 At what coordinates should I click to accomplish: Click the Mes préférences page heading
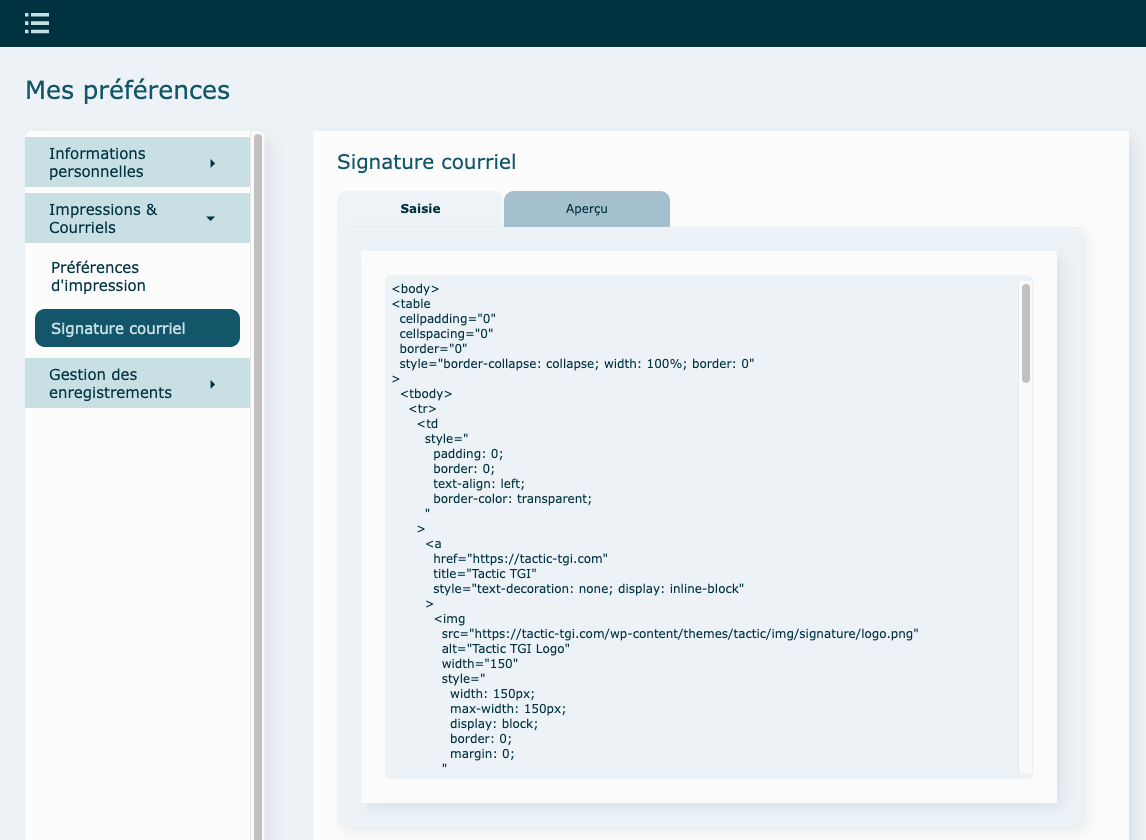point(127,90)
